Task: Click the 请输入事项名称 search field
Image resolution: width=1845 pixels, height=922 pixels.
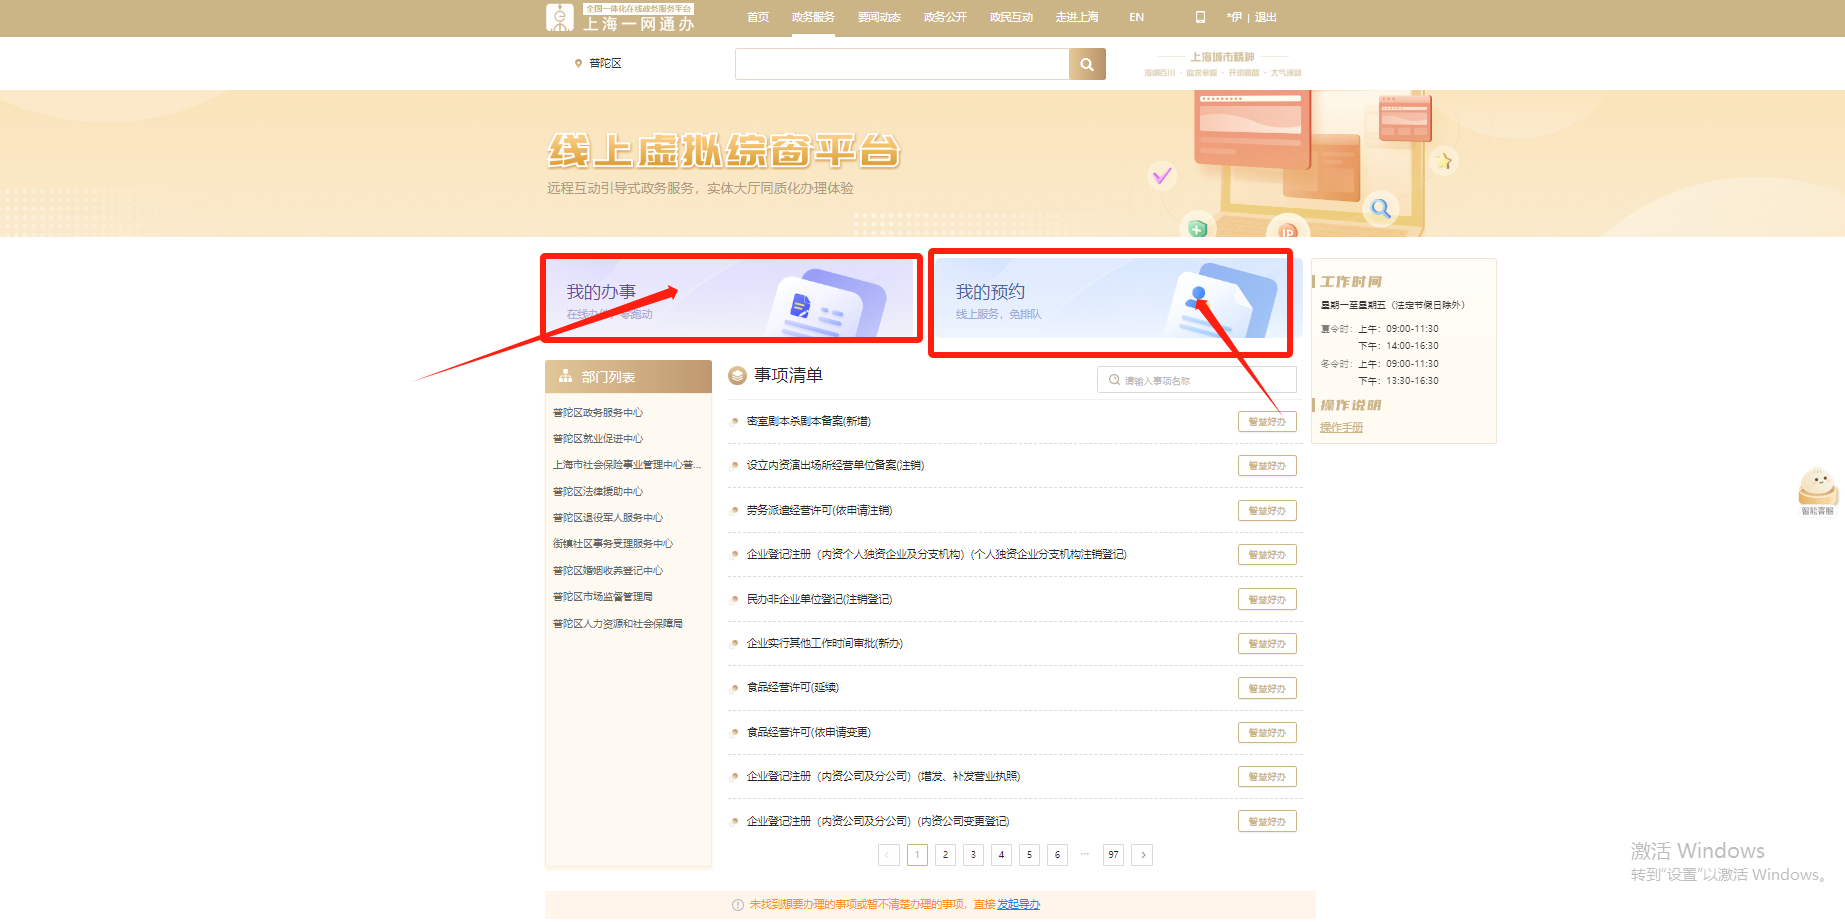Action: [1205, 381]
